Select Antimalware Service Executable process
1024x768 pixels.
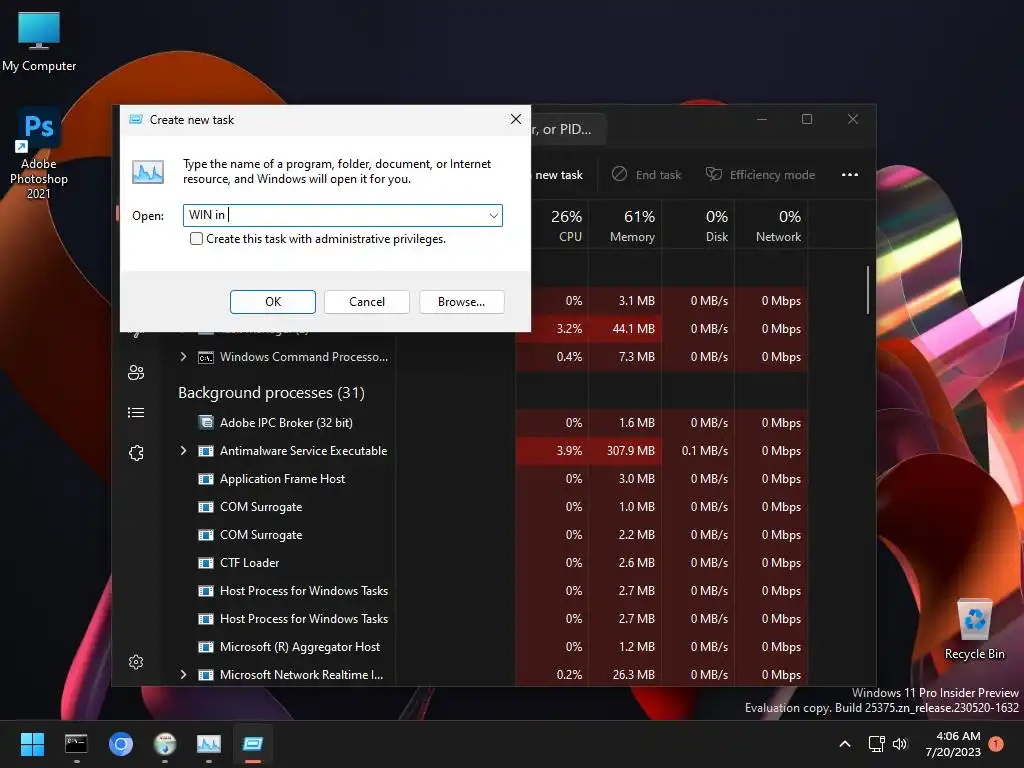pos(304,451)
